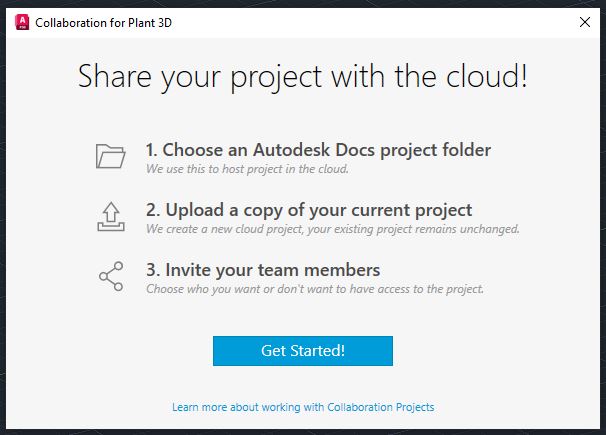Click the open folder icon for step one
Screen dimensions: 606x435
pos(110,157)
